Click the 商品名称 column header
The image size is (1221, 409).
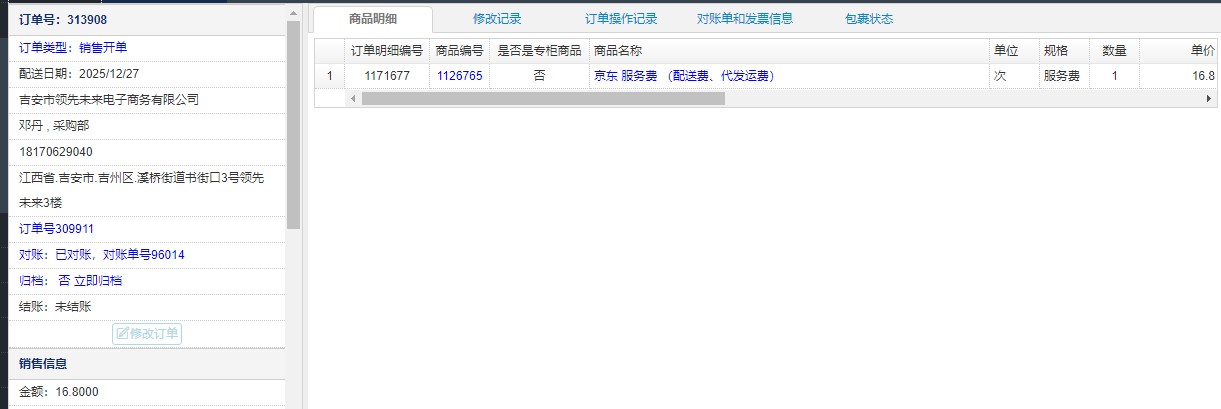tap(617, 50)
